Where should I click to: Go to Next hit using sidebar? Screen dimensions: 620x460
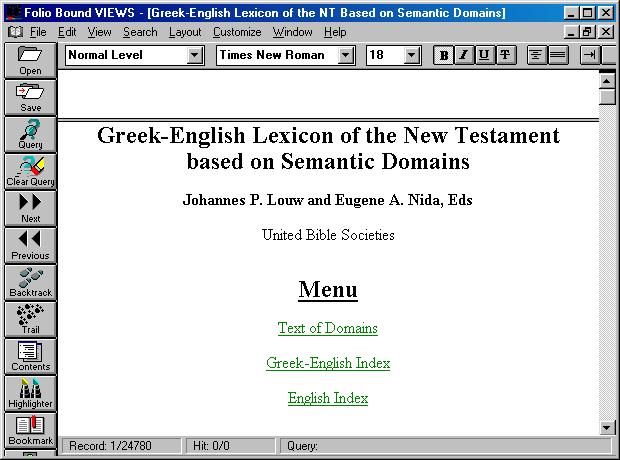[x=30, y=208]
